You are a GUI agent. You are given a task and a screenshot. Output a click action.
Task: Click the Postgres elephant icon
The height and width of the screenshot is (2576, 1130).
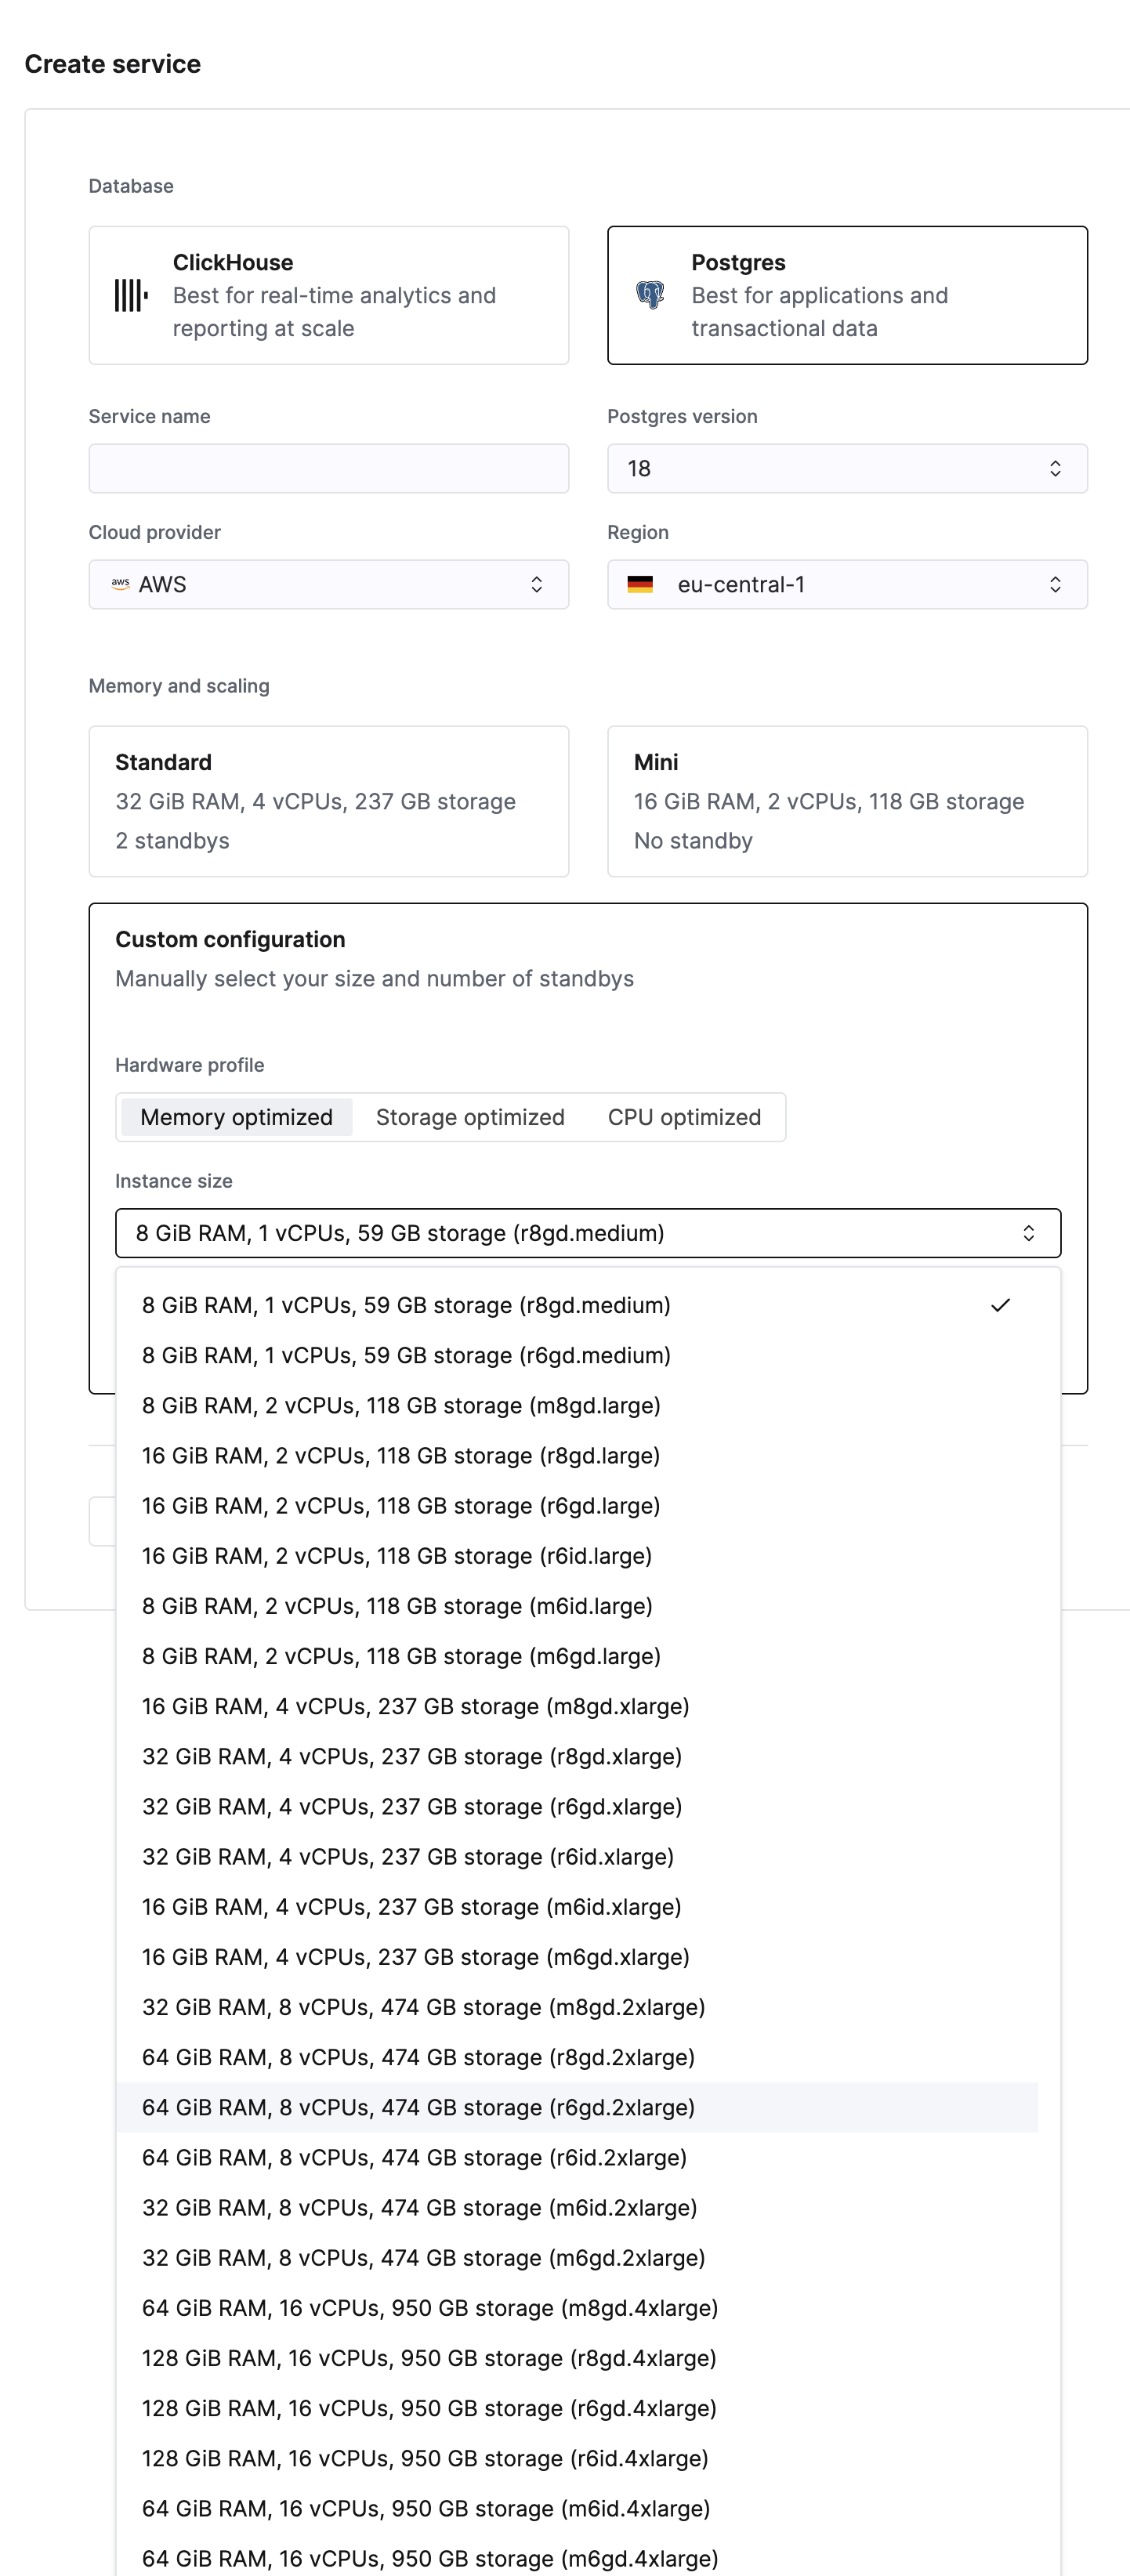tap(650, 295)
